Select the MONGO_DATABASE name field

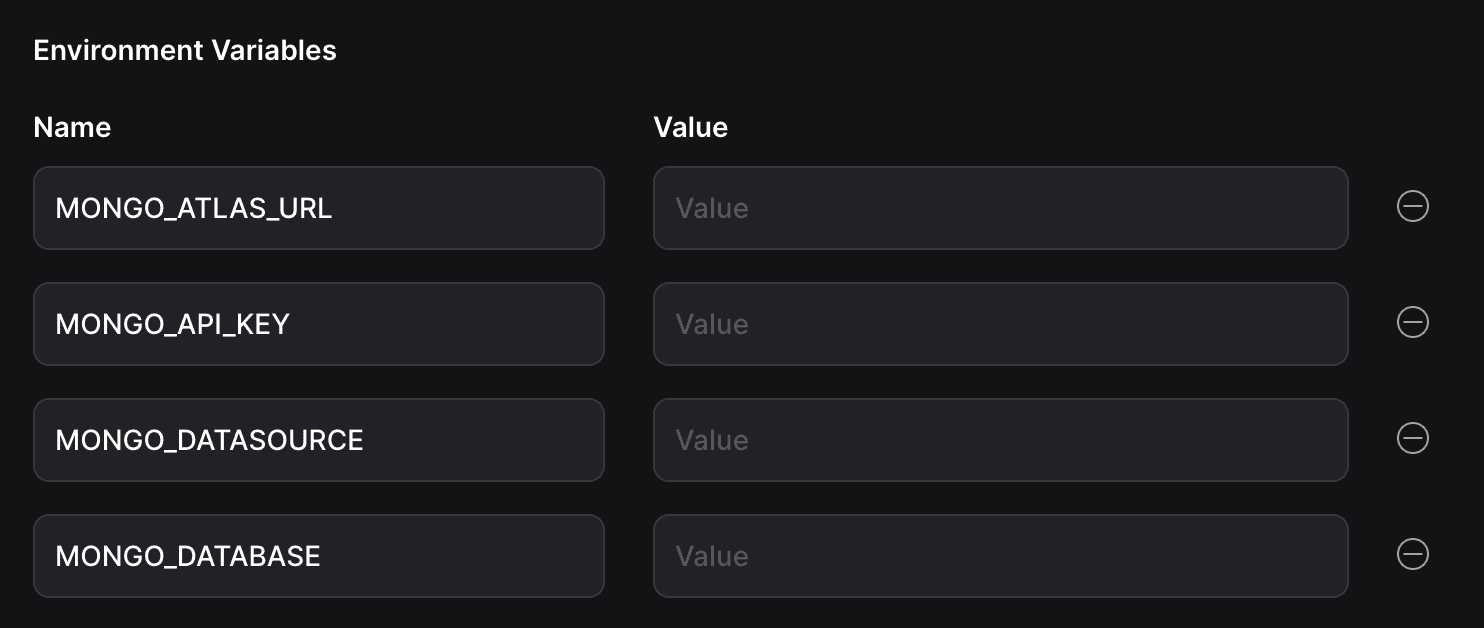(x=319, y=555)
